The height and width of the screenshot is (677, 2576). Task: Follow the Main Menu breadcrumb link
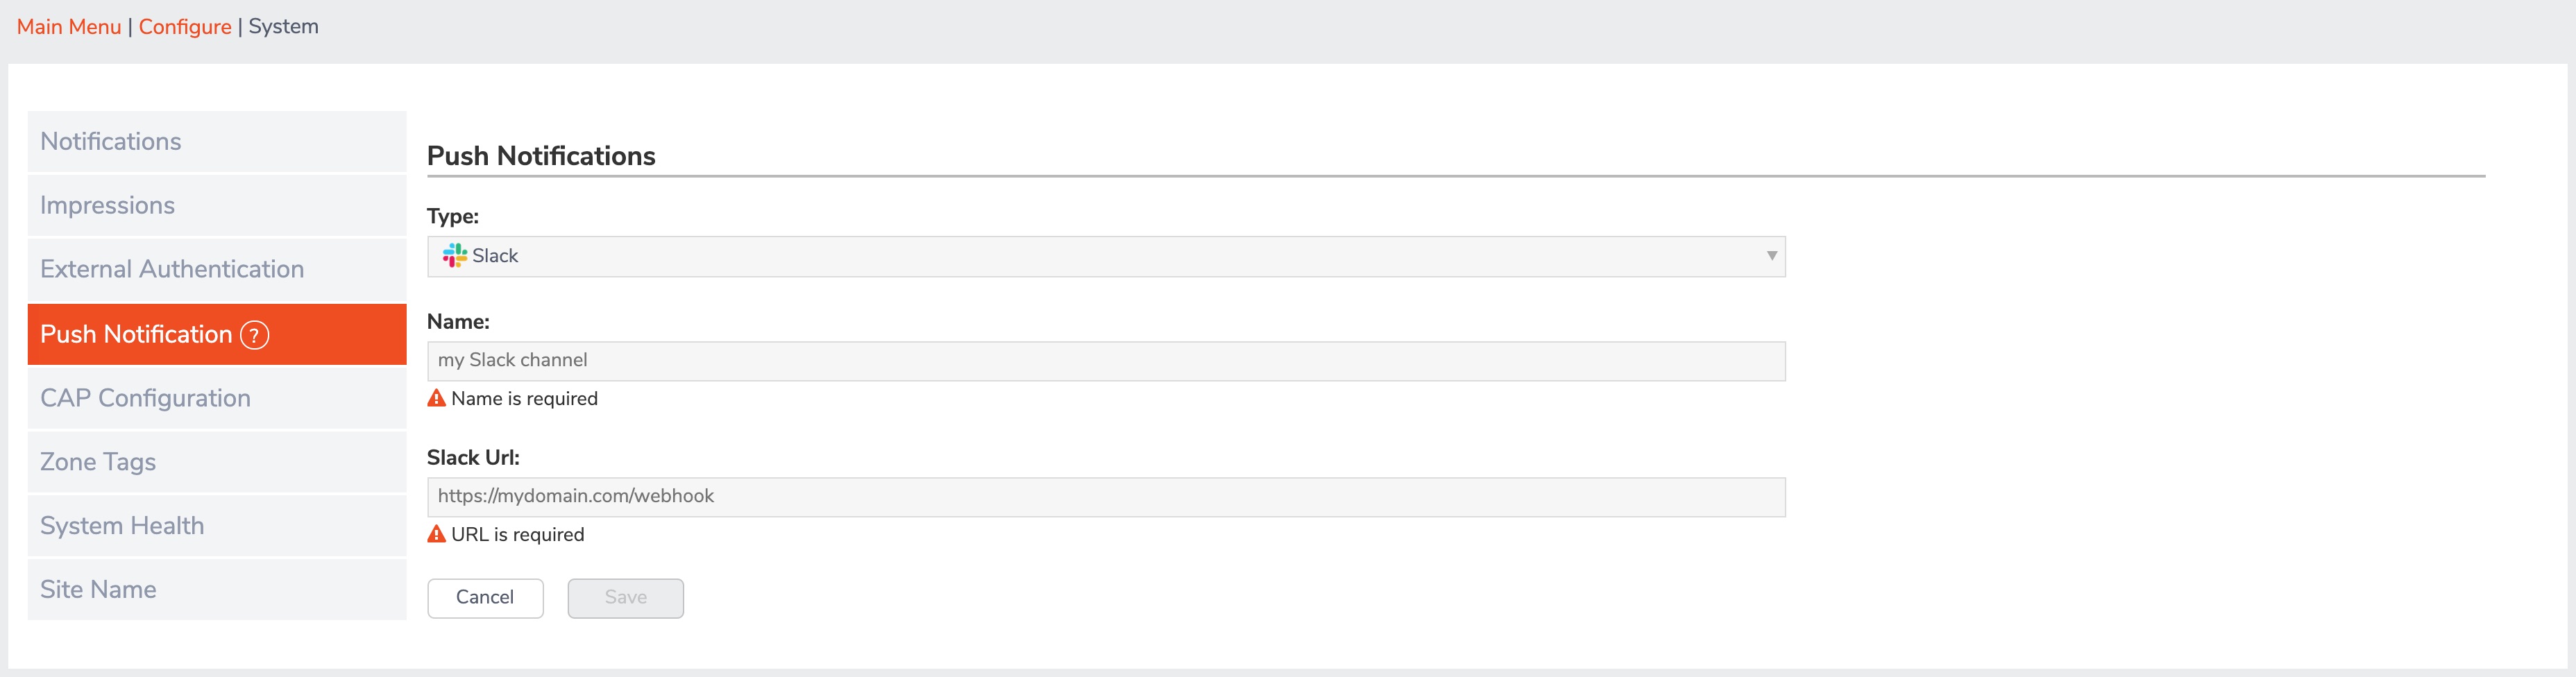pos(69,27)
